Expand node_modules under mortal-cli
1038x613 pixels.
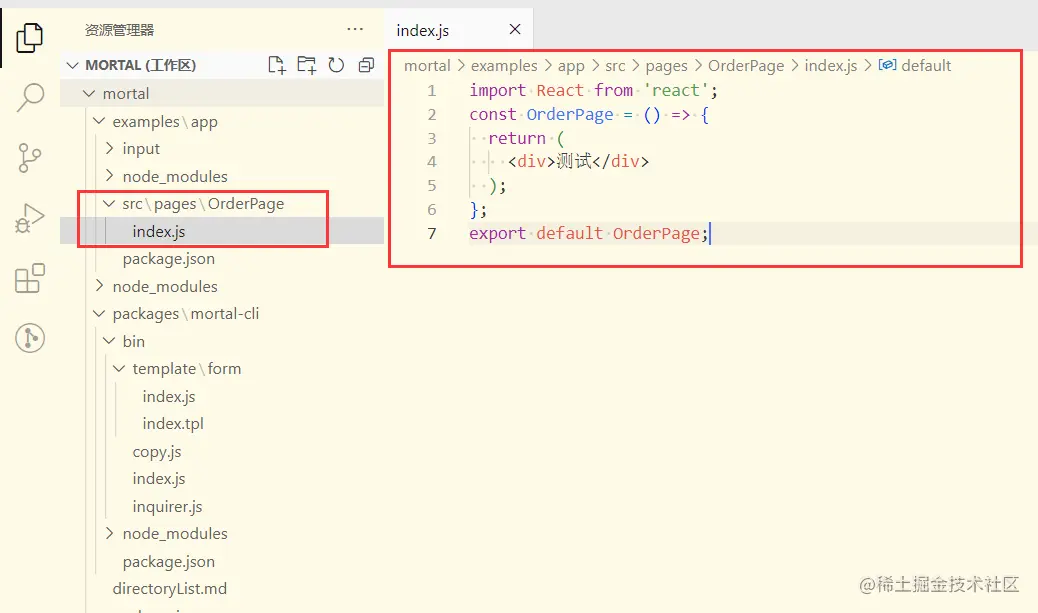[x=109, y=534]
